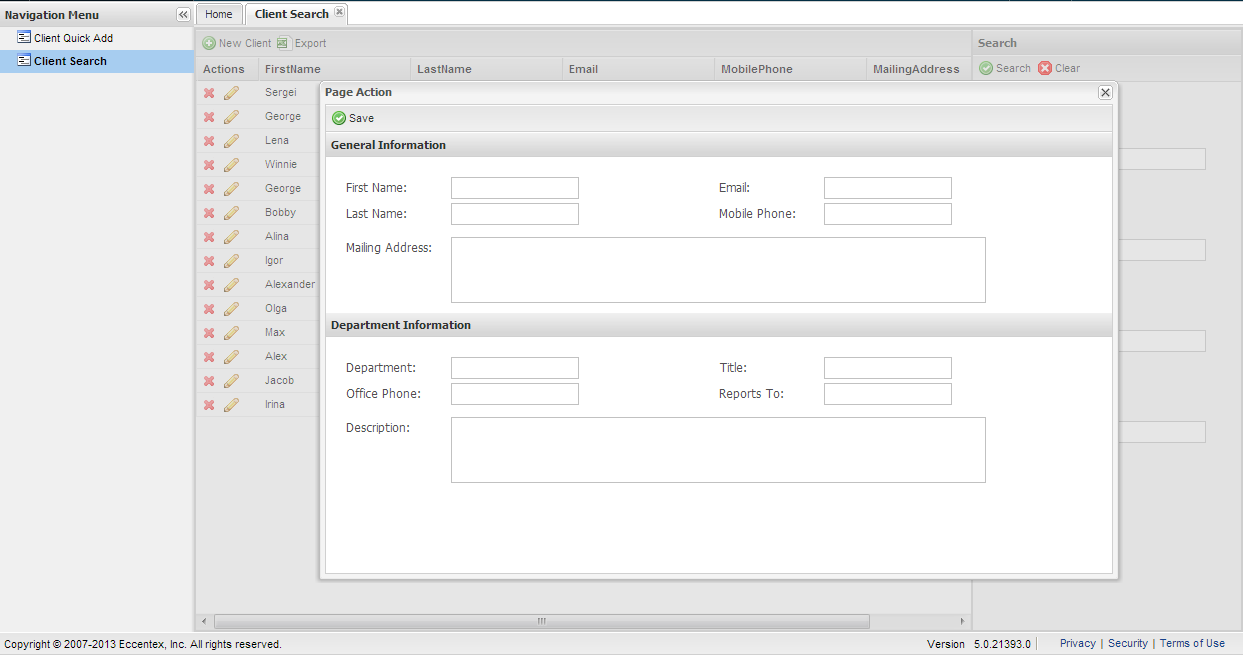The width and height of the screenshot is (1243, 655).
Task: Focus the First Name input field
Action: [x=515, y=188]
